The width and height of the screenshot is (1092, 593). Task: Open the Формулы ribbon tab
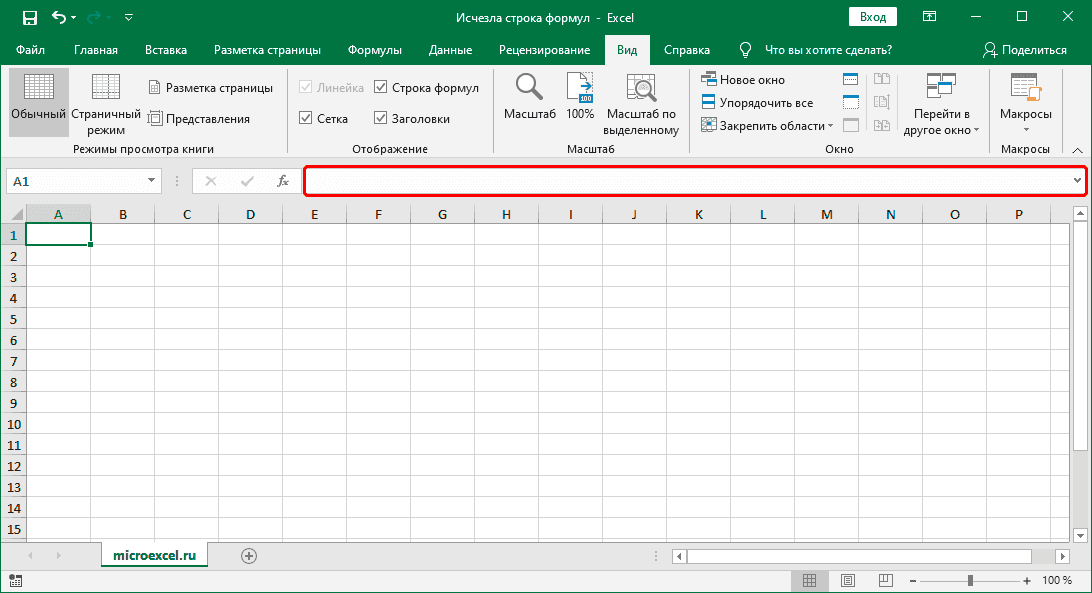(x=375, y=50)
